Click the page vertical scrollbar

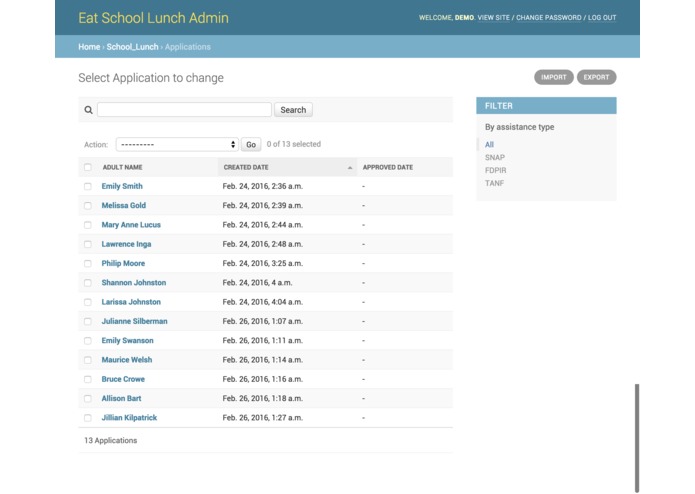637,438
